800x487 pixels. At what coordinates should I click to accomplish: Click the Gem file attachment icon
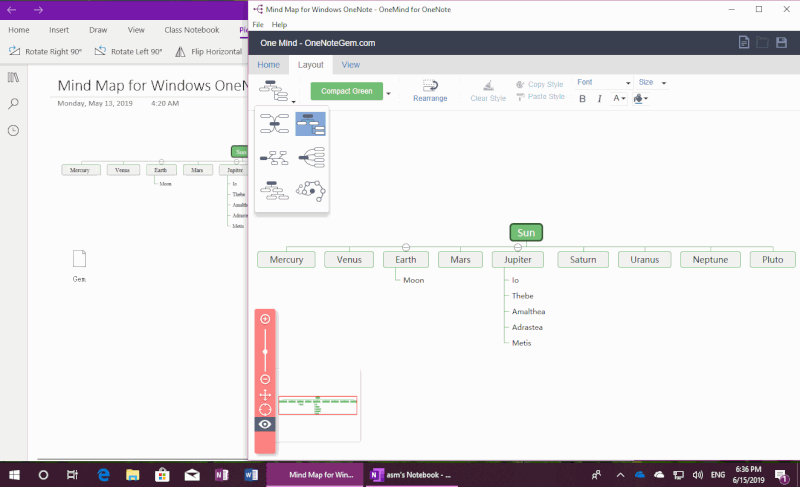(79, 259)
